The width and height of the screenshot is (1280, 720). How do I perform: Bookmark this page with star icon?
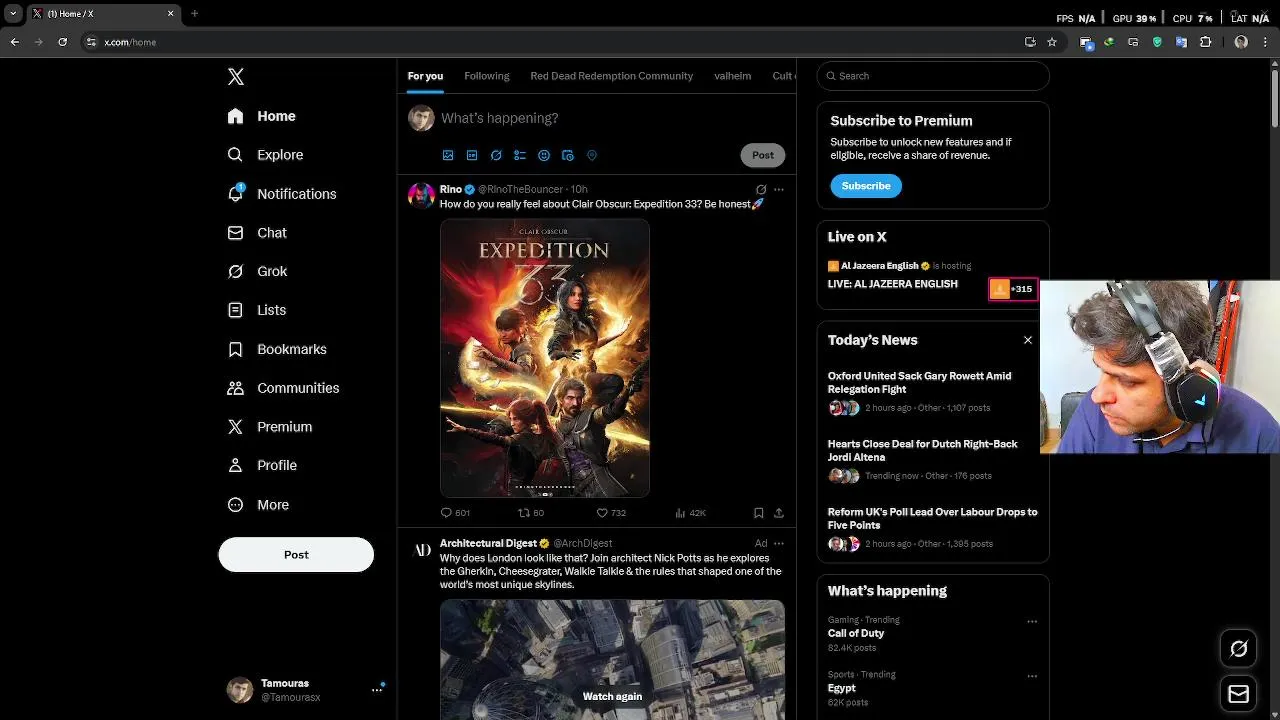pos(1052,42)
